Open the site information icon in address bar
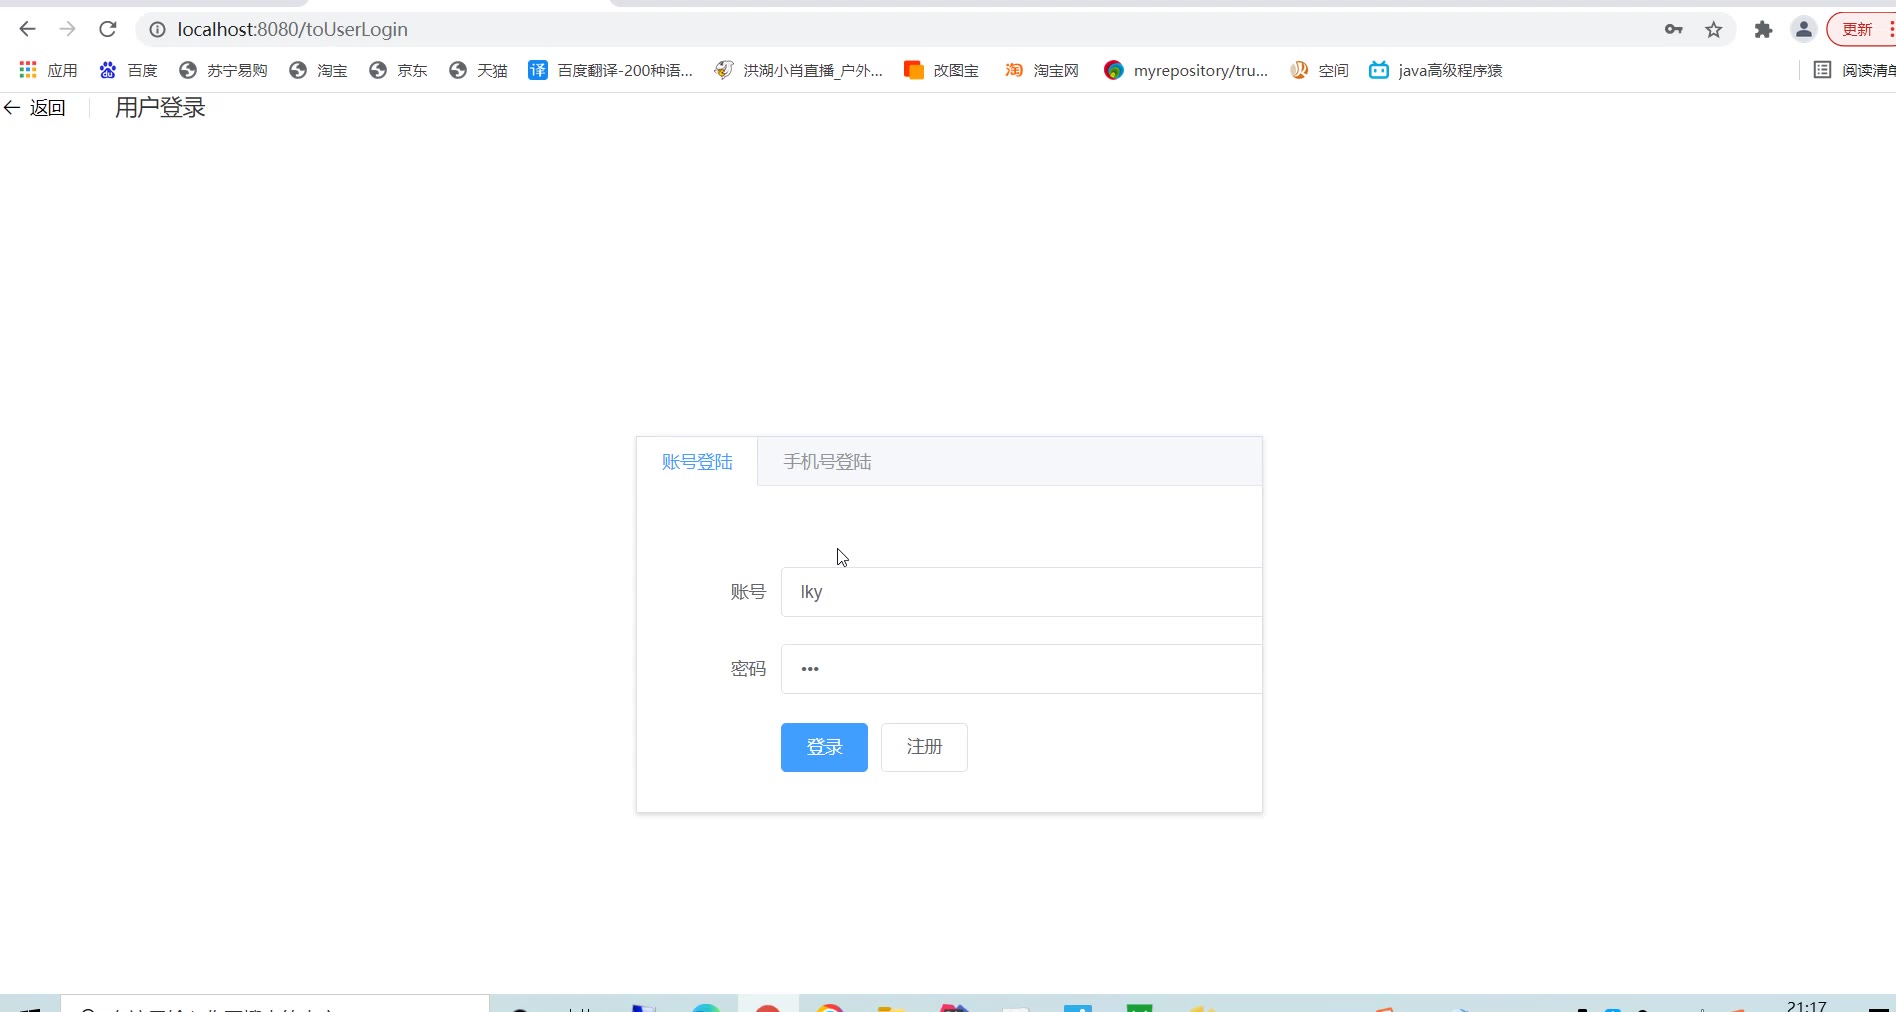This screenshot has width=1896, height=1012. click(157, 30)
